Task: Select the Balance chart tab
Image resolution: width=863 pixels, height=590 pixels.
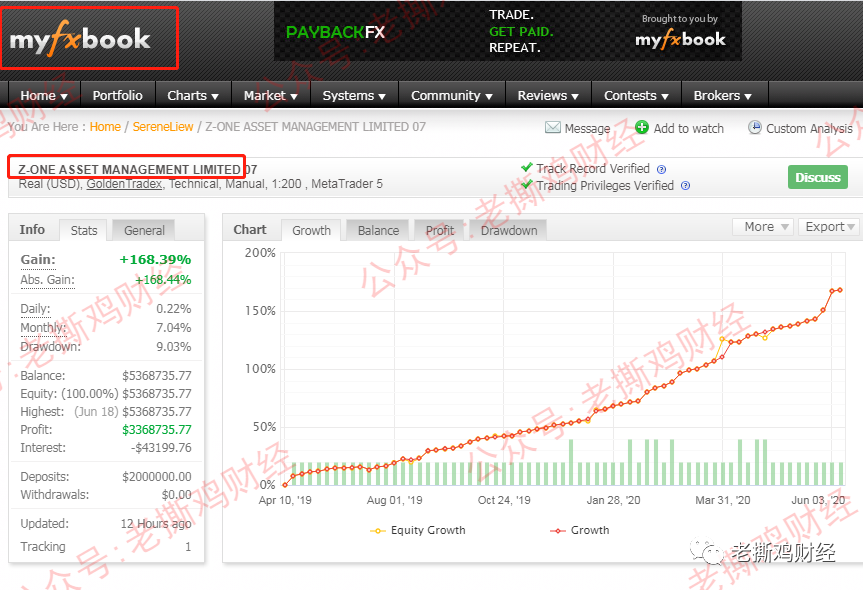Action: (378, 231)
